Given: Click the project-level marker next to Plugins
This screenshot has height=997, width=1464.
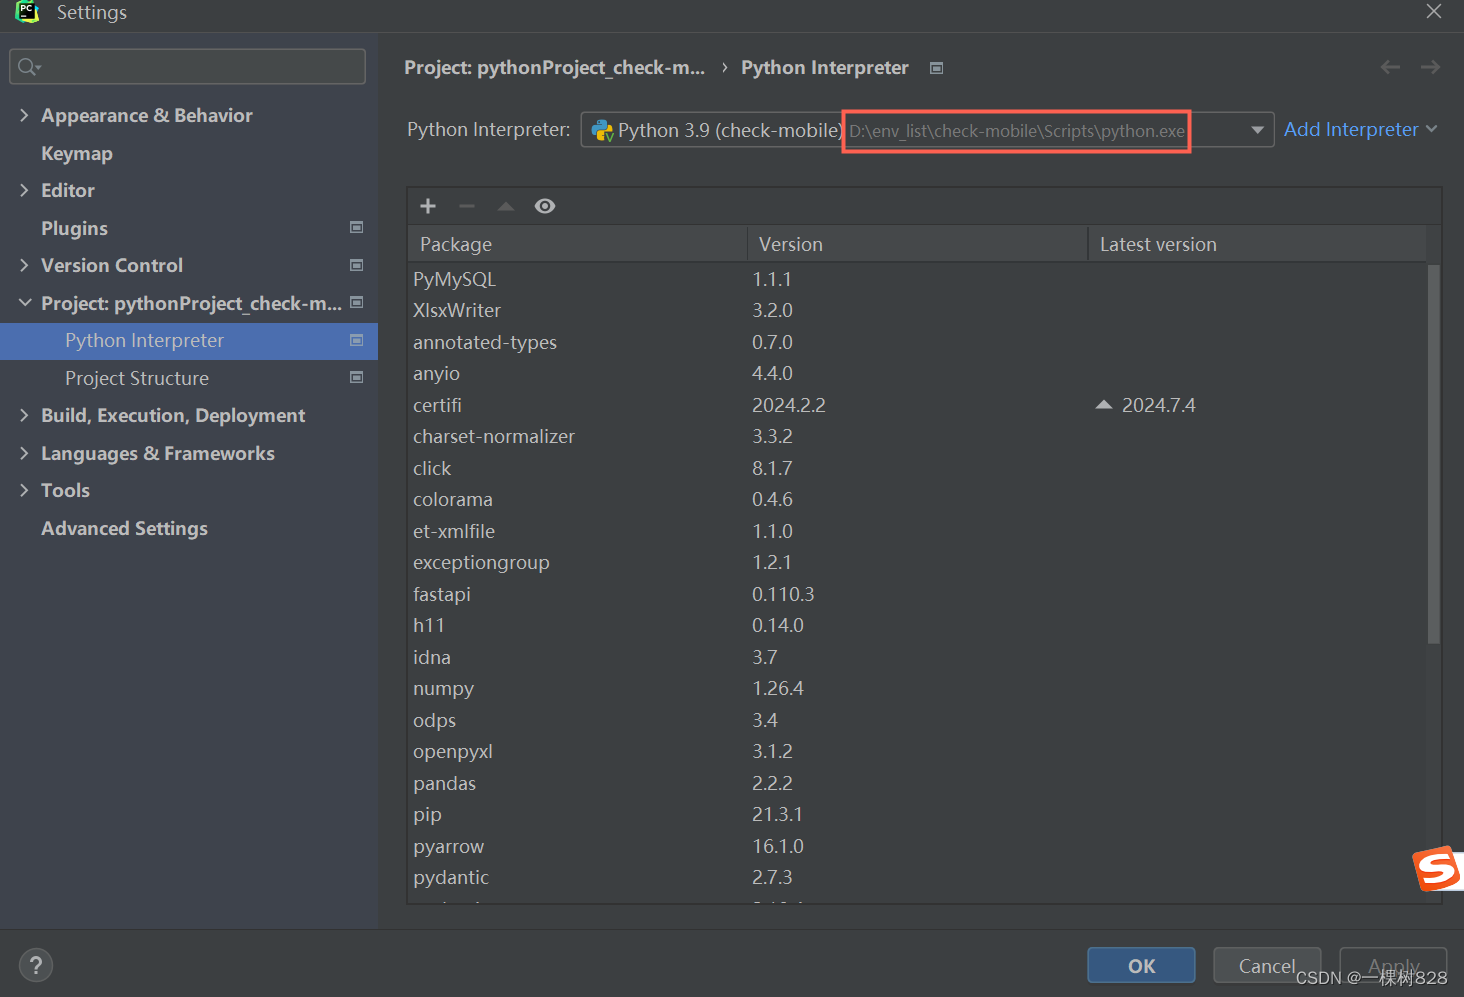Looking at the screenshot, I should 356,228.
